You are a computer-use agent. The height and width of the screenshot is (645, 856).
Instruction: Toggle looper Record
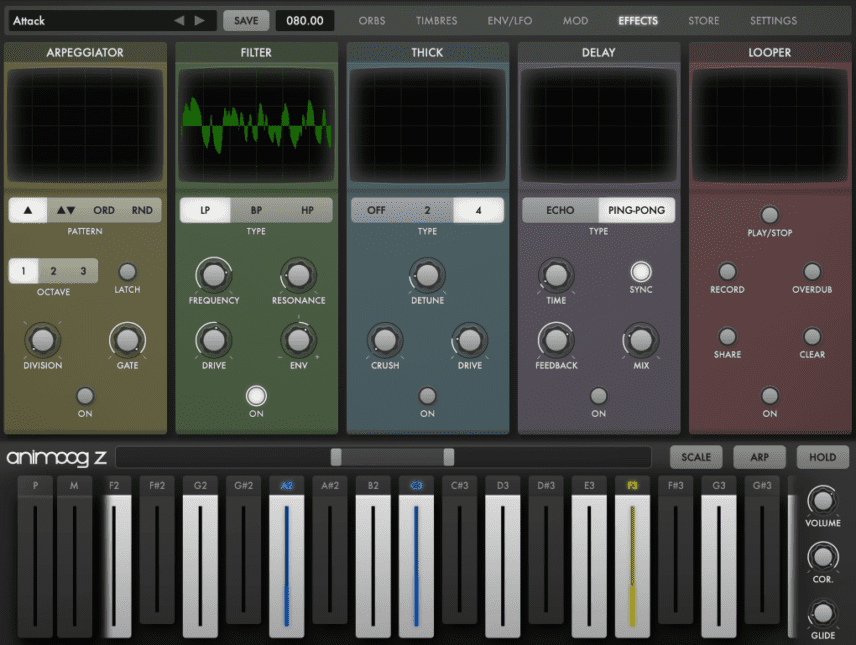tap(727, 271)
